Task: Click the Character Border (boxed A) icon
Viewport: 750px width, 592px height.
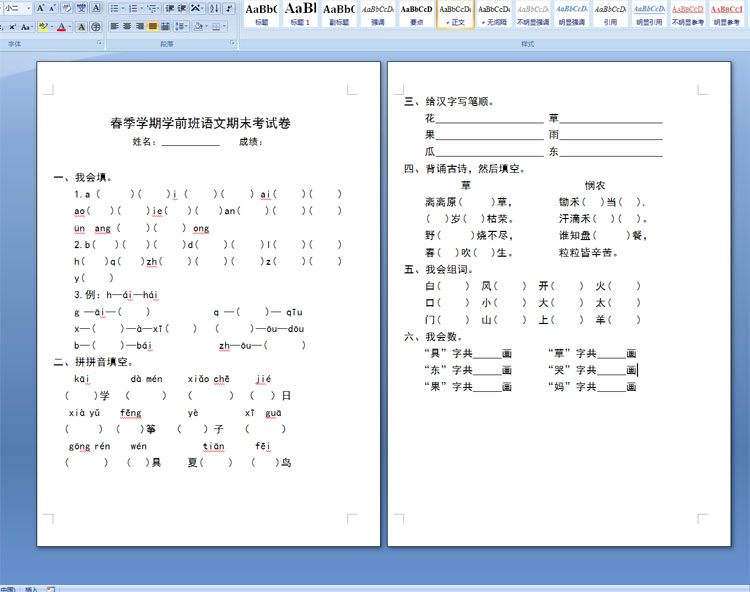Action: 96,8
